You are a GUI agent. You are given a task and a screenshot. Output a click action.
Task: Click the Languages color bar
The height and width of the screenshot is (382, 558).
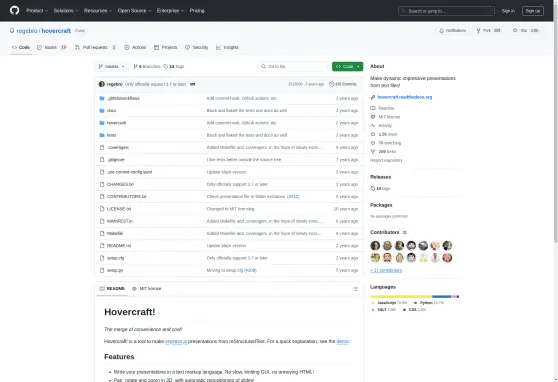click(414, 296)
